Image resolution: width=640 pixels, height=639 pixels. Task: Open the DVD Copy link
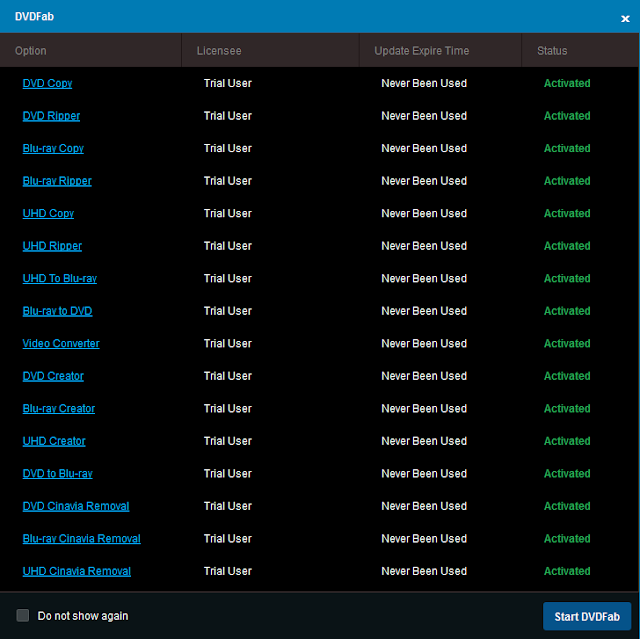coord(47,83)
